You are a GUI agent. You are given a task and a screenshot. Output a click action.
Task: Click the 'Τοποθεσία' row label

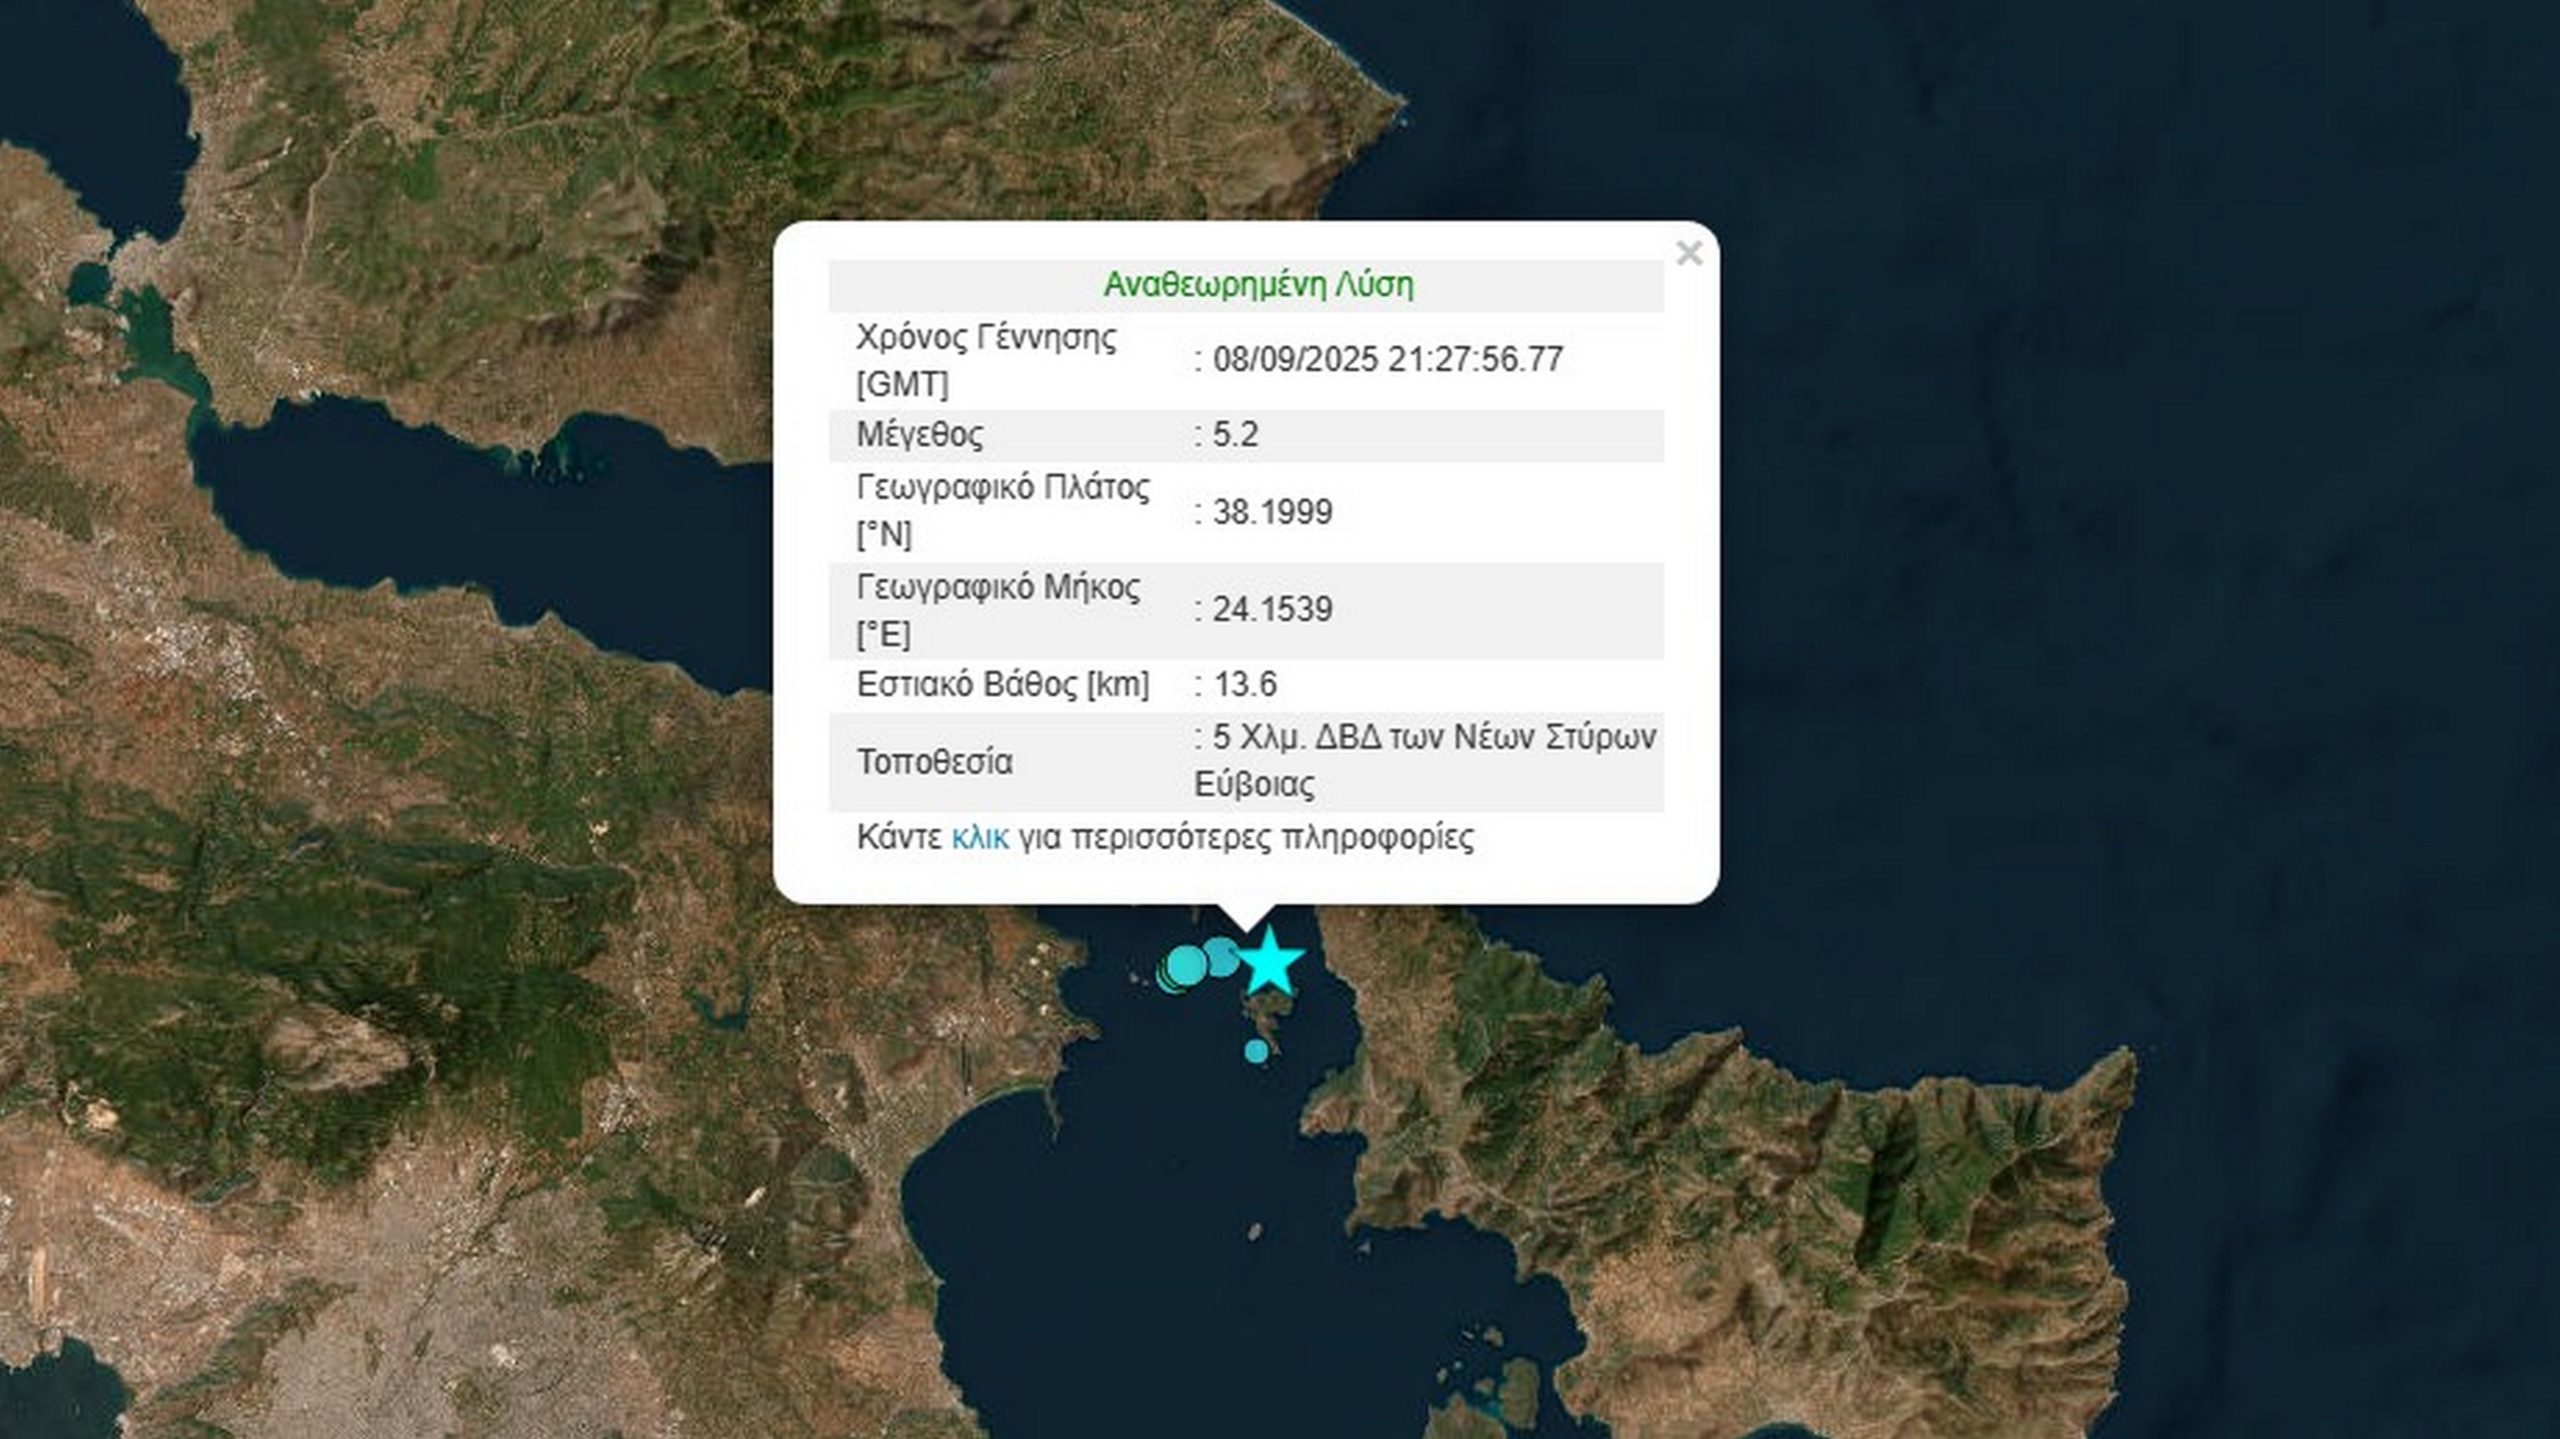click(x=934, y=762)
